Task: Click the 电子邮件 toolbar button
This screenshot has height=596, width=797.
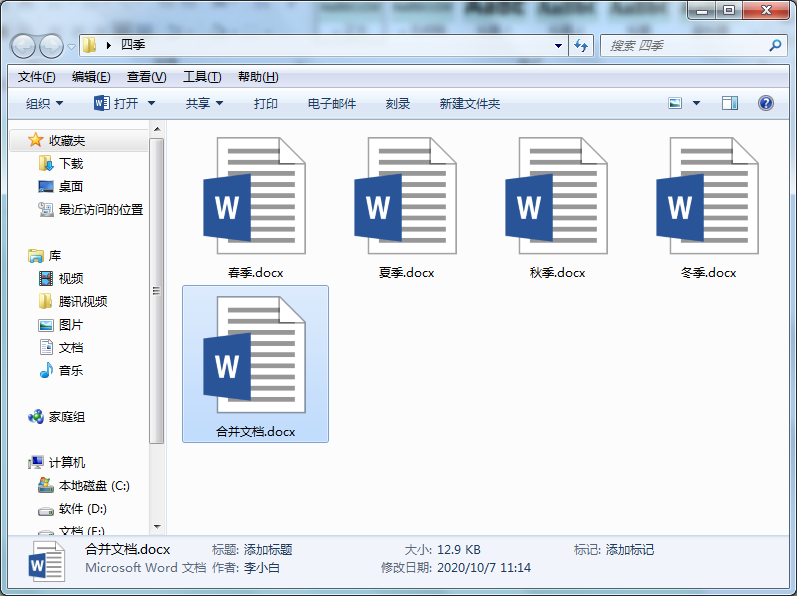Action: click(x=331, y=104)
